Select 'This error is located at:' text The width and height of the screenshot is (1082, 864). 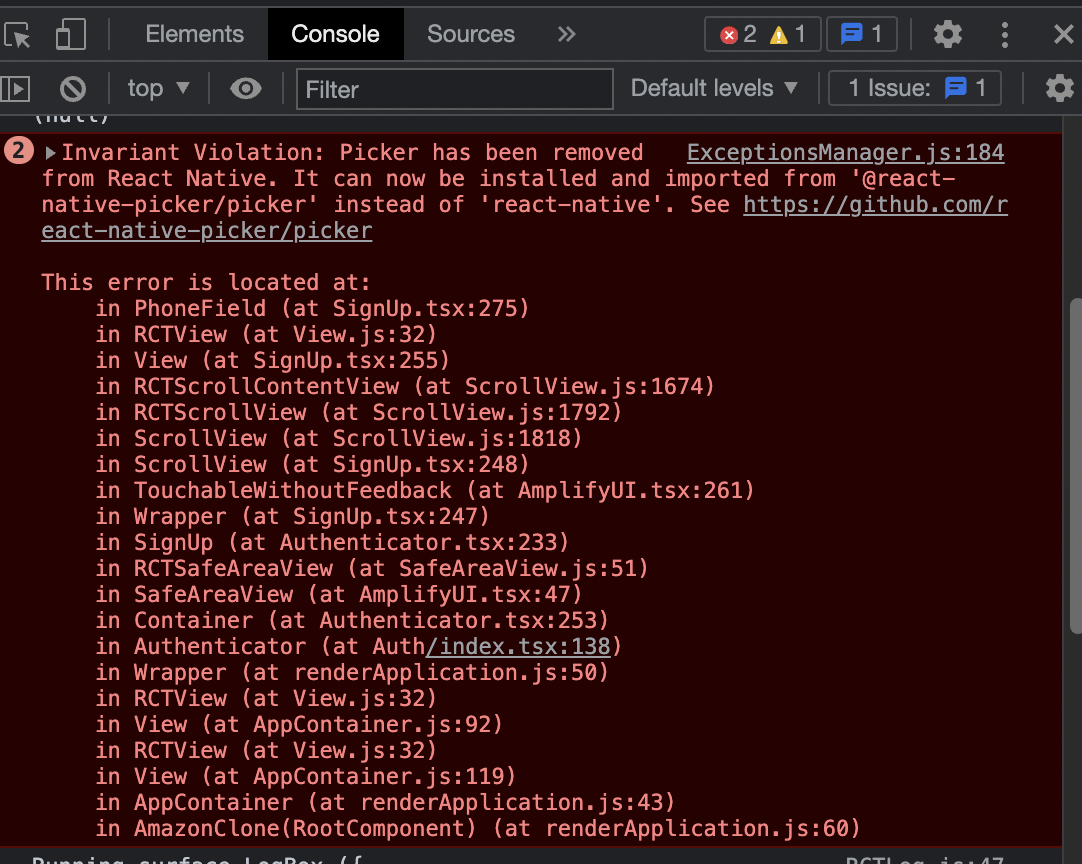click(206, 282)
